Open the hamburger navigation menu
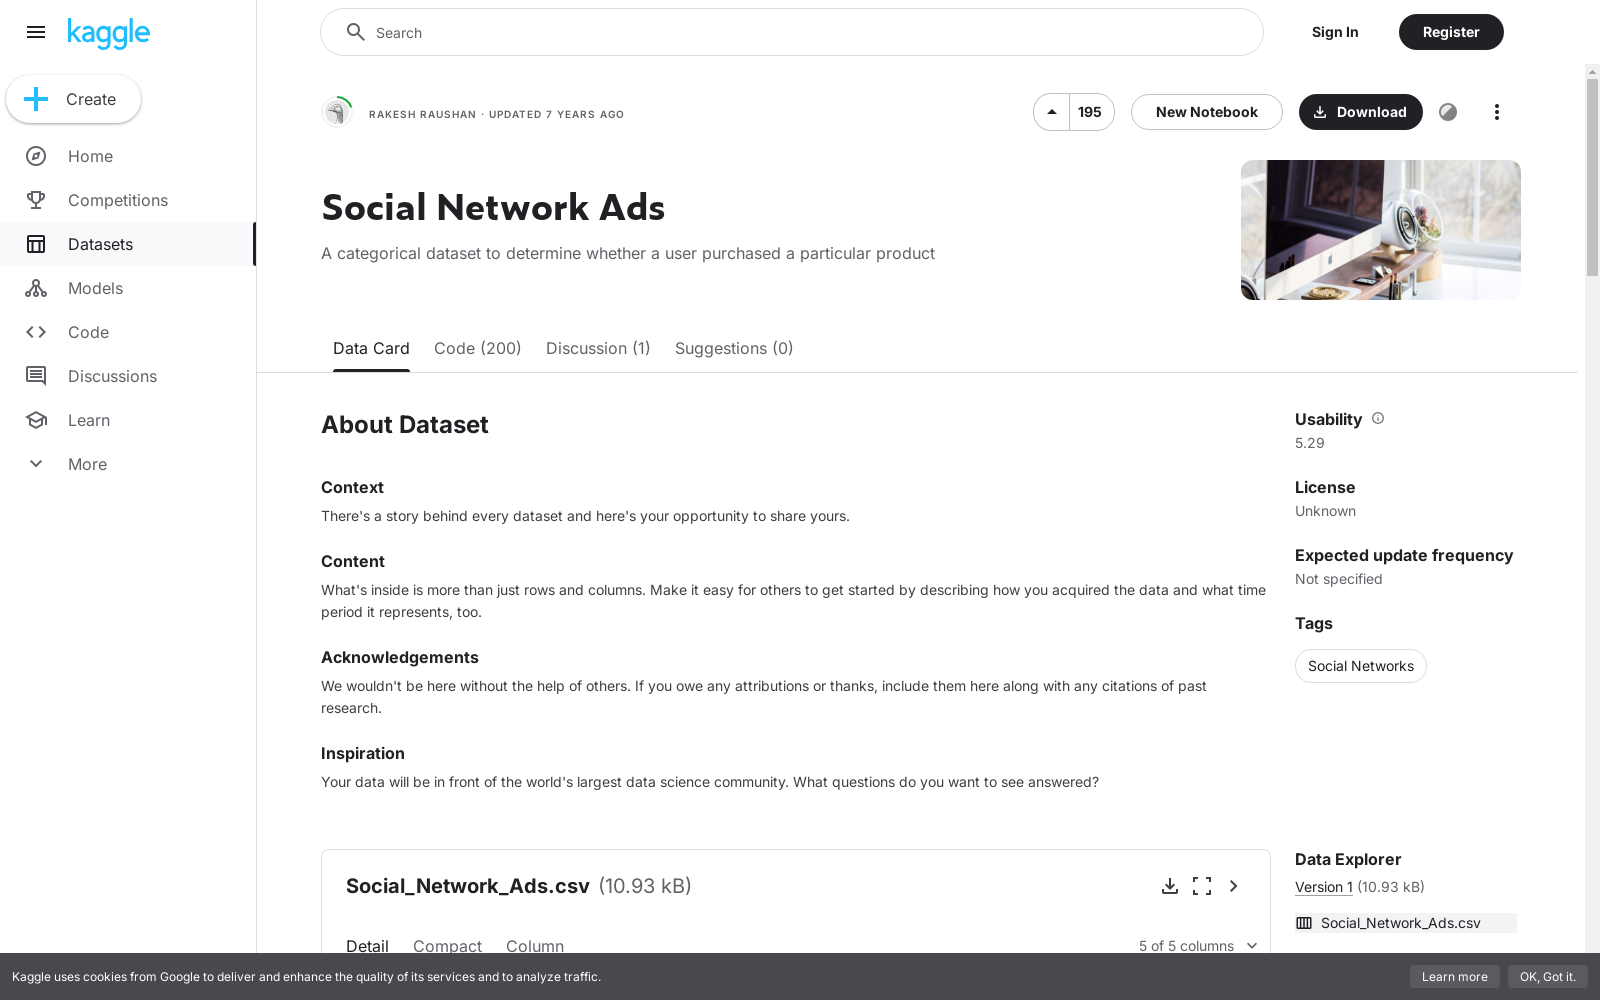 [x=36, y=32]
